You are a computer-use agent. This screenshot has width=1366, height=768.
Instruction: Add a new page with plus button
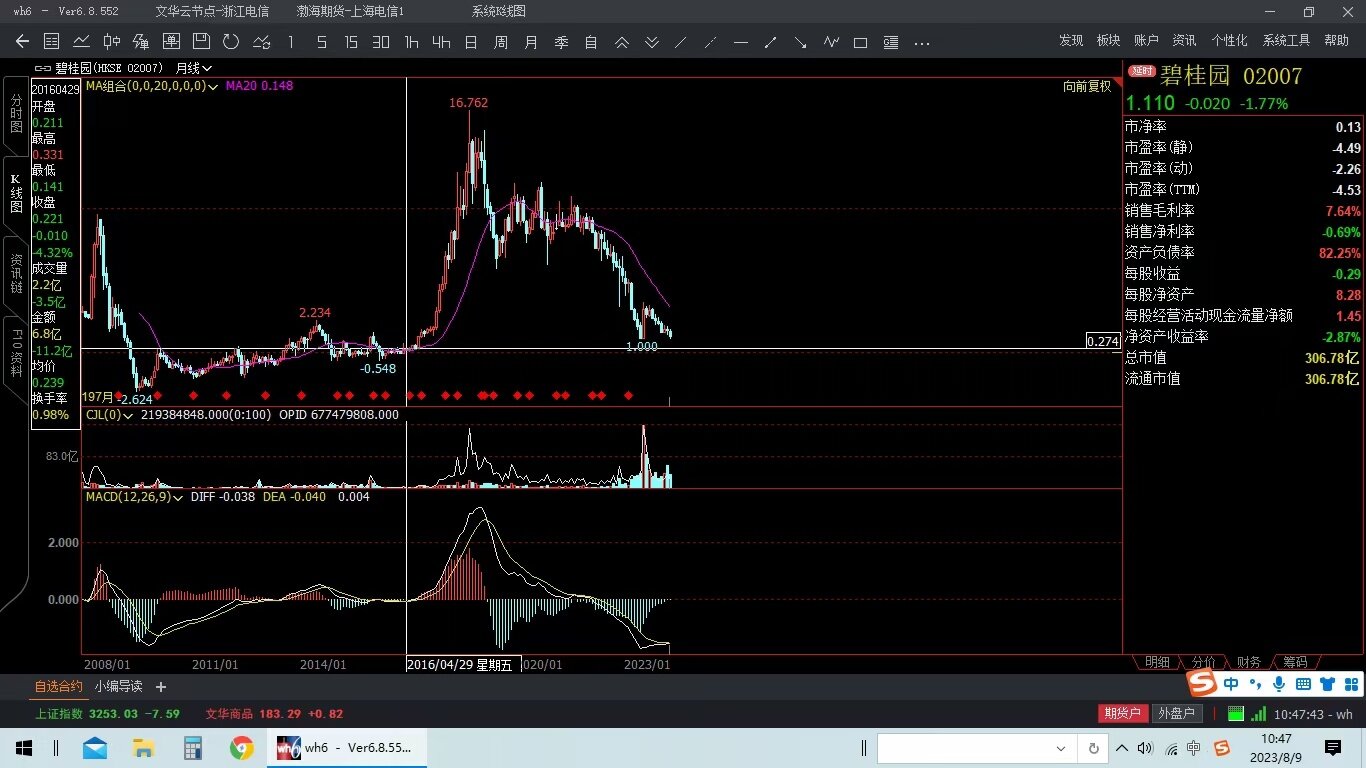coord(161,686)
